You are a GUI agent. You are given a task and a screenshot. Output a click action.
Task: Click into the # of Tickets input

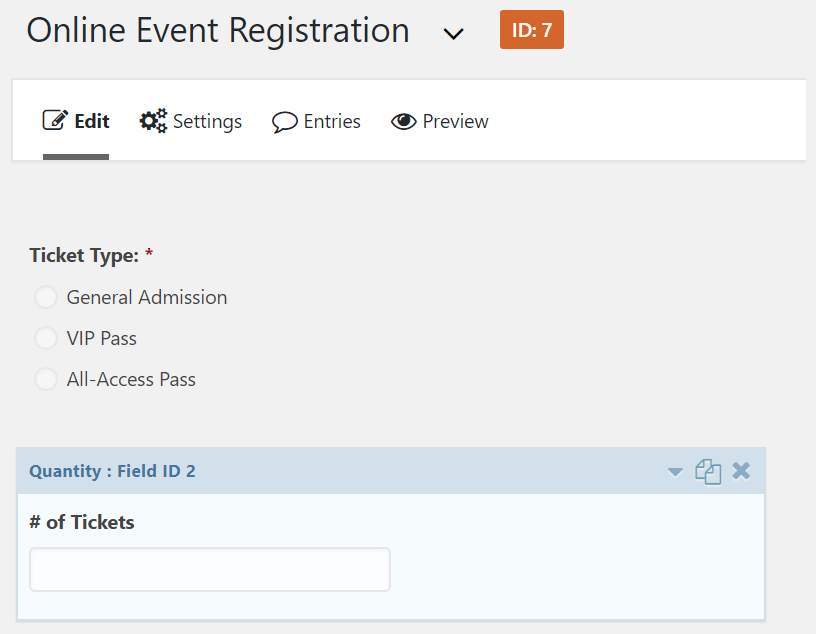pyautogui.click(x=210, y=569)
